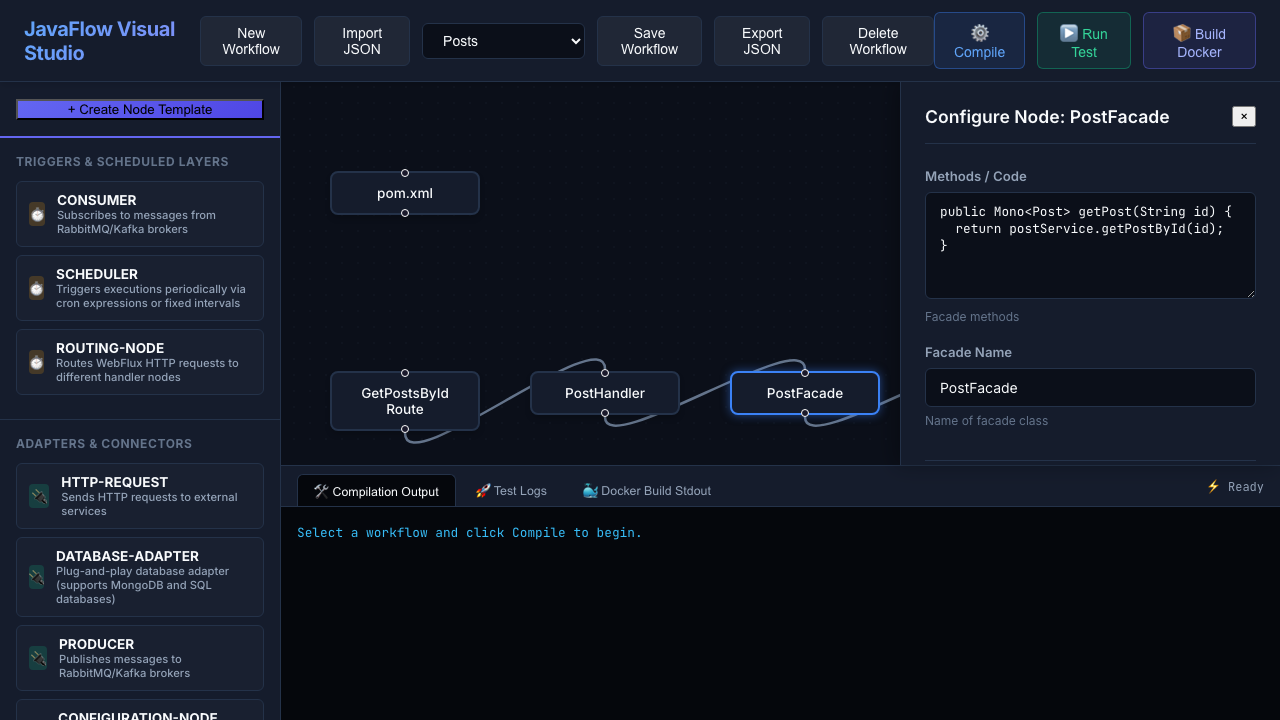
Task: Click the ROUTING-NODE clock icon
Action: point(36,362)
